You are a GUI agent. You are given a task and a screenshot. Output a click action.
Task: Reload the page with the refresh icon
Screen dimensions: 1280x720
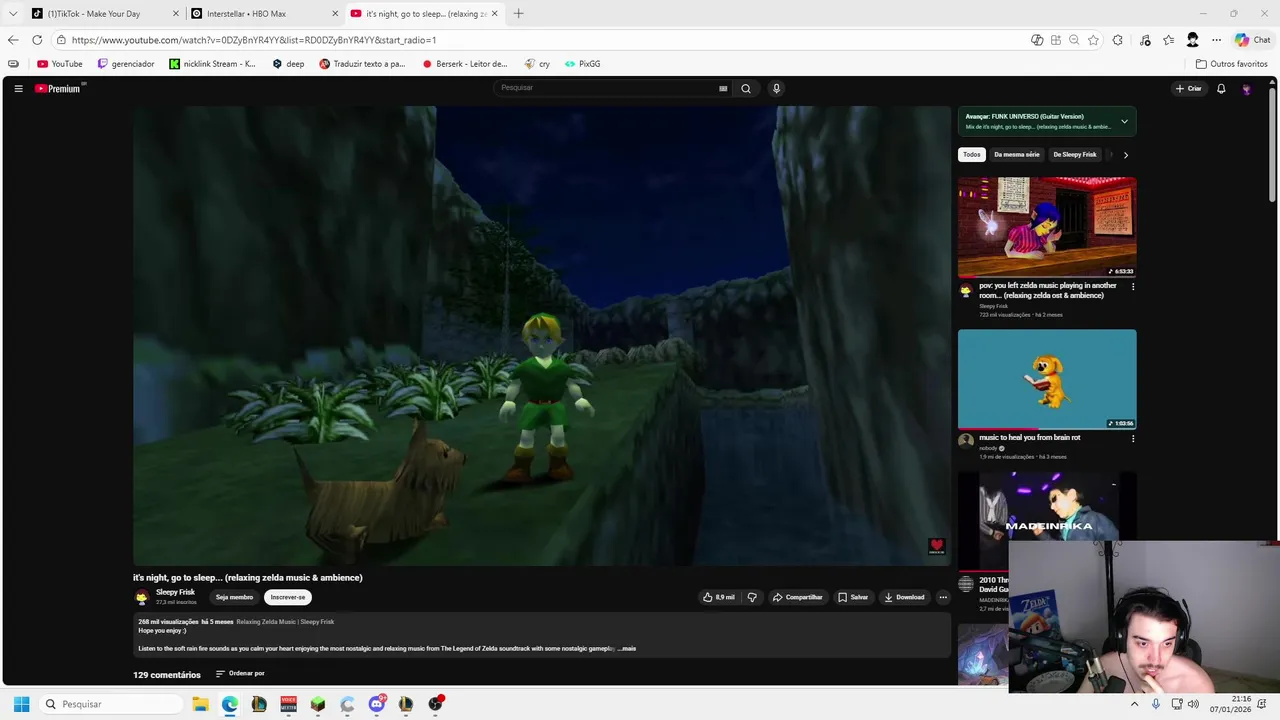point(37,40)
